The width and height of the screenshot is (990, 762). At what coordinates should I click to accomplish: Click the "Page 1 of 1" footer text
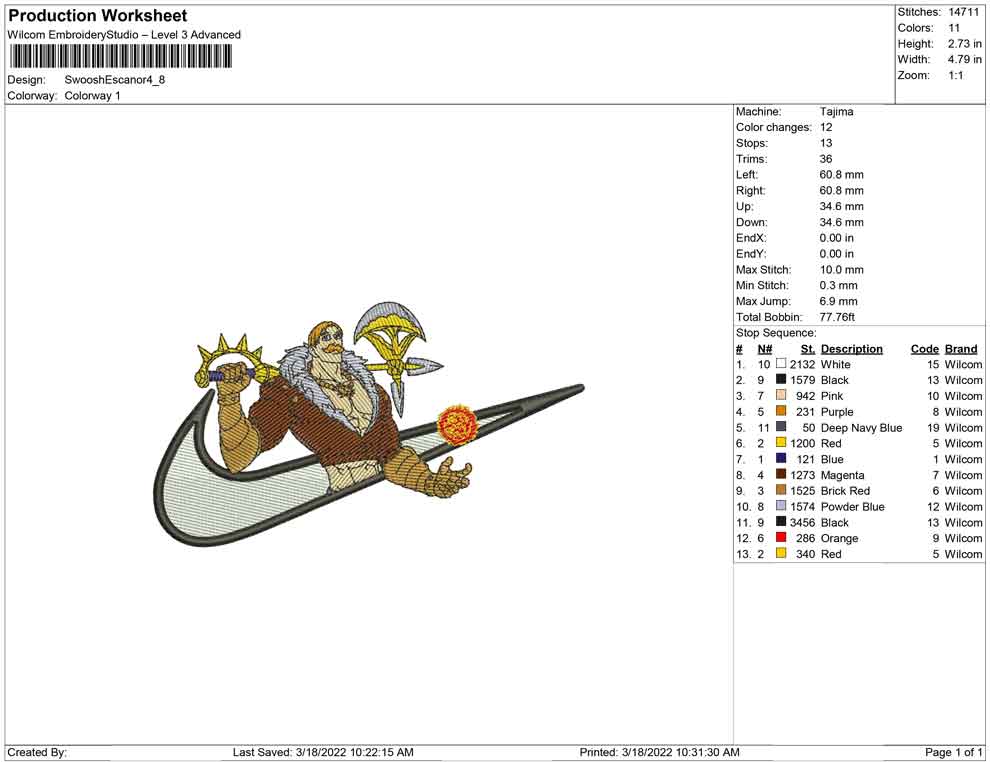point(953,752)
